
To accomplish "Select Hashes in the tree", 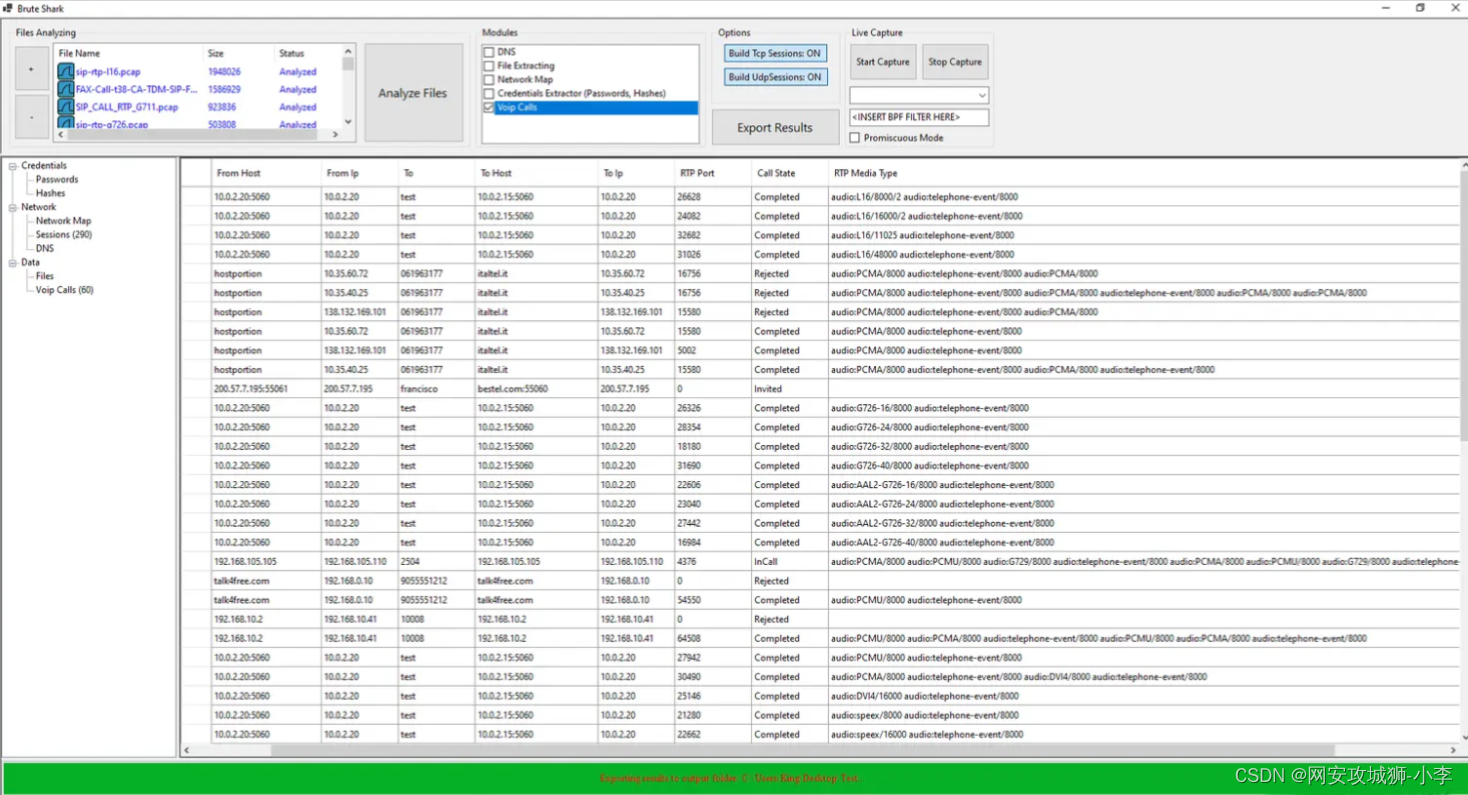I will (51, 193).
